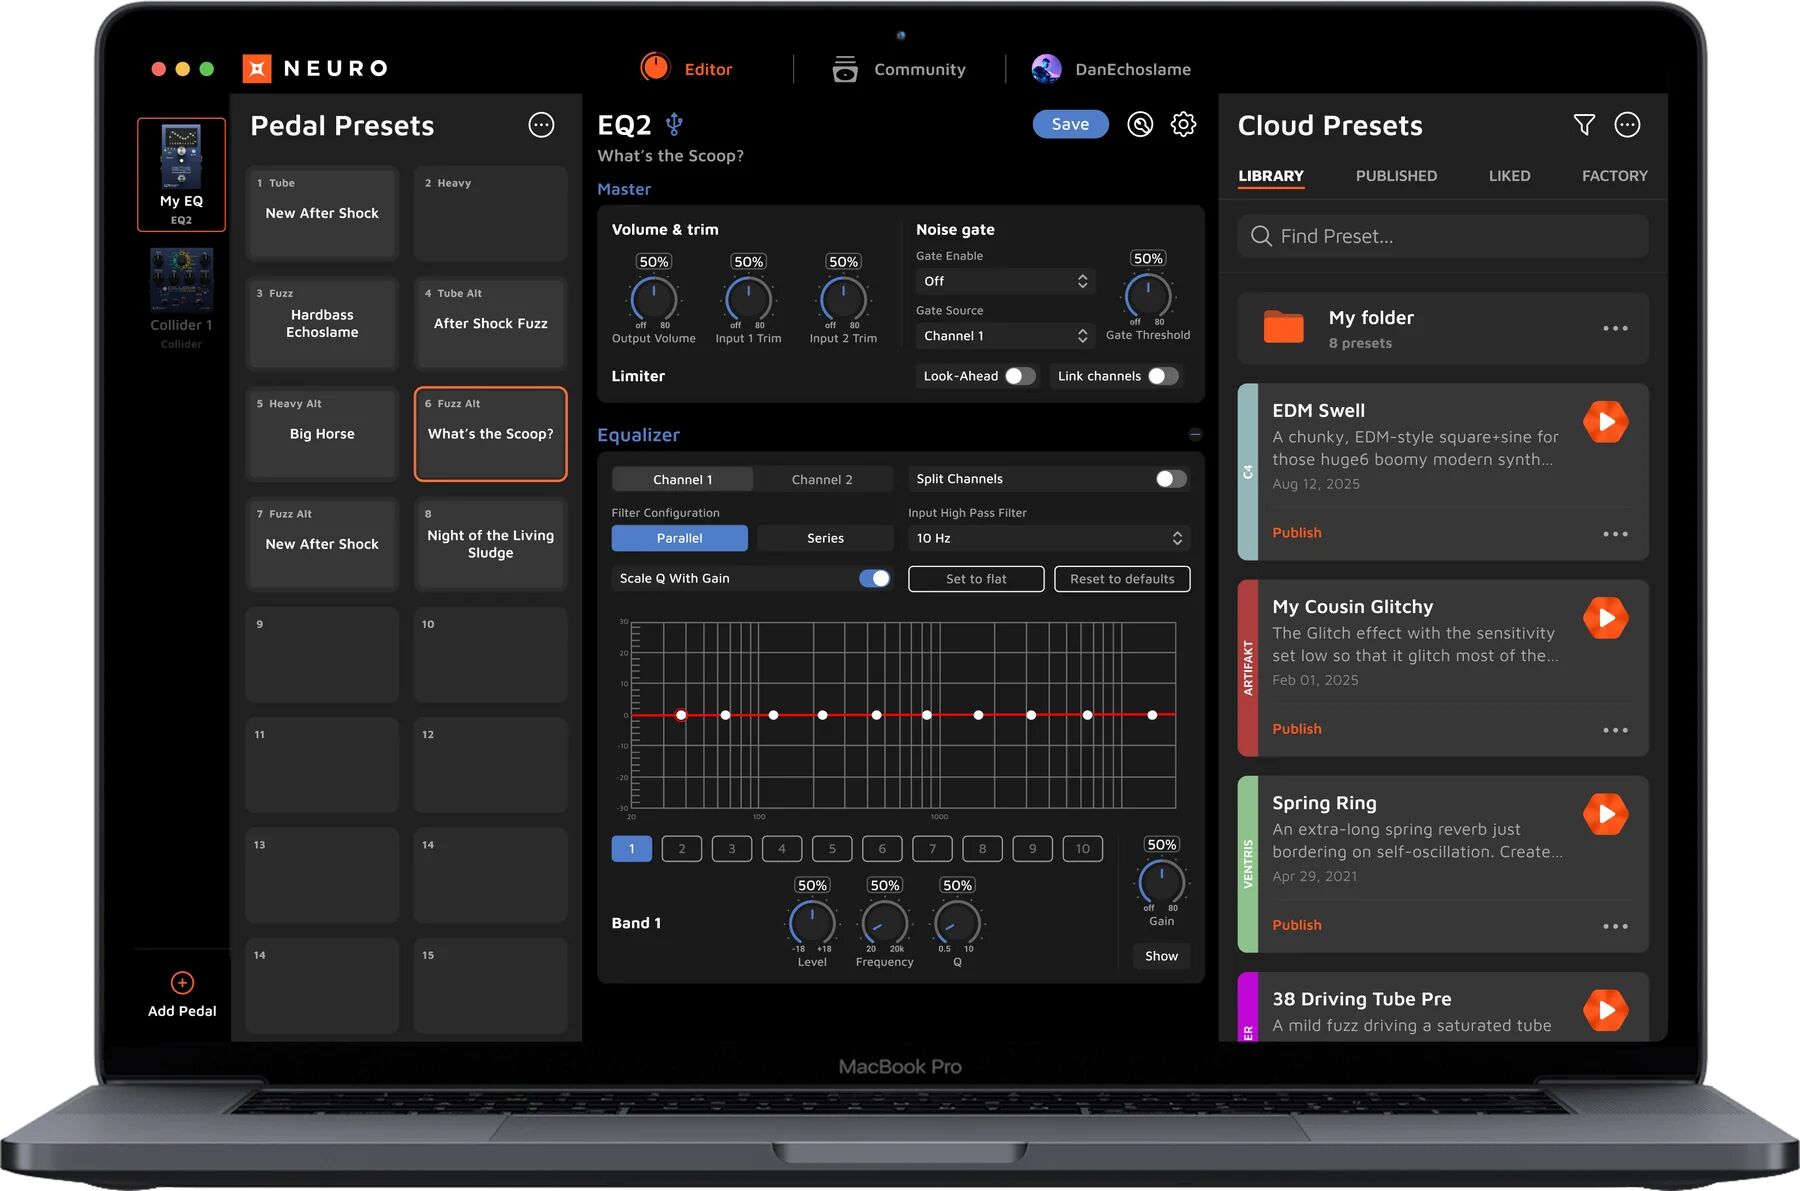
Task: Open the Factory tab
Action: (1615, 176)
